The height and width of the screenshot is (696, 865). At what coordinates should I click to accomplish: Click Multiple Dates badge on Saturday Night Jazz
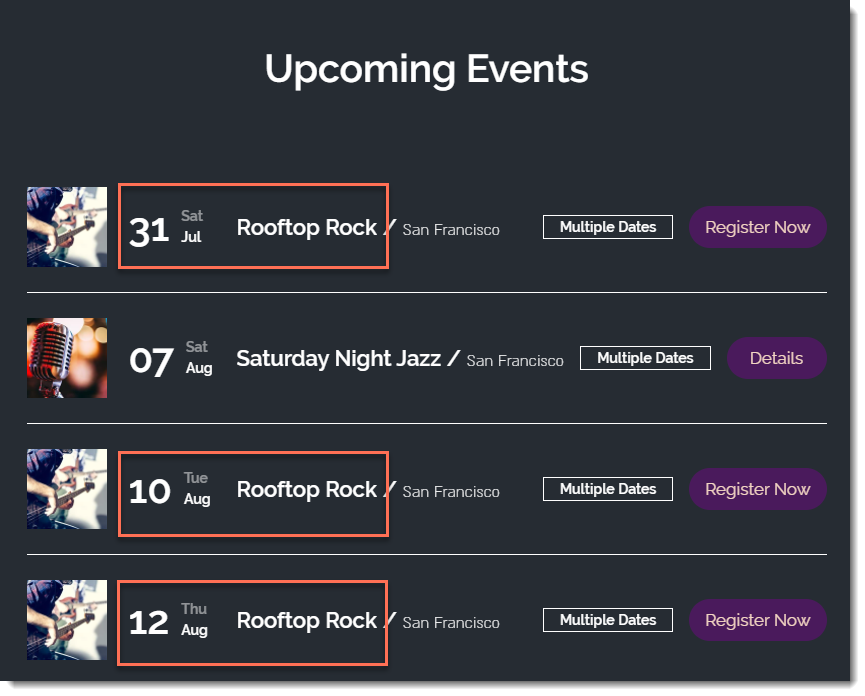coord(645,358)
